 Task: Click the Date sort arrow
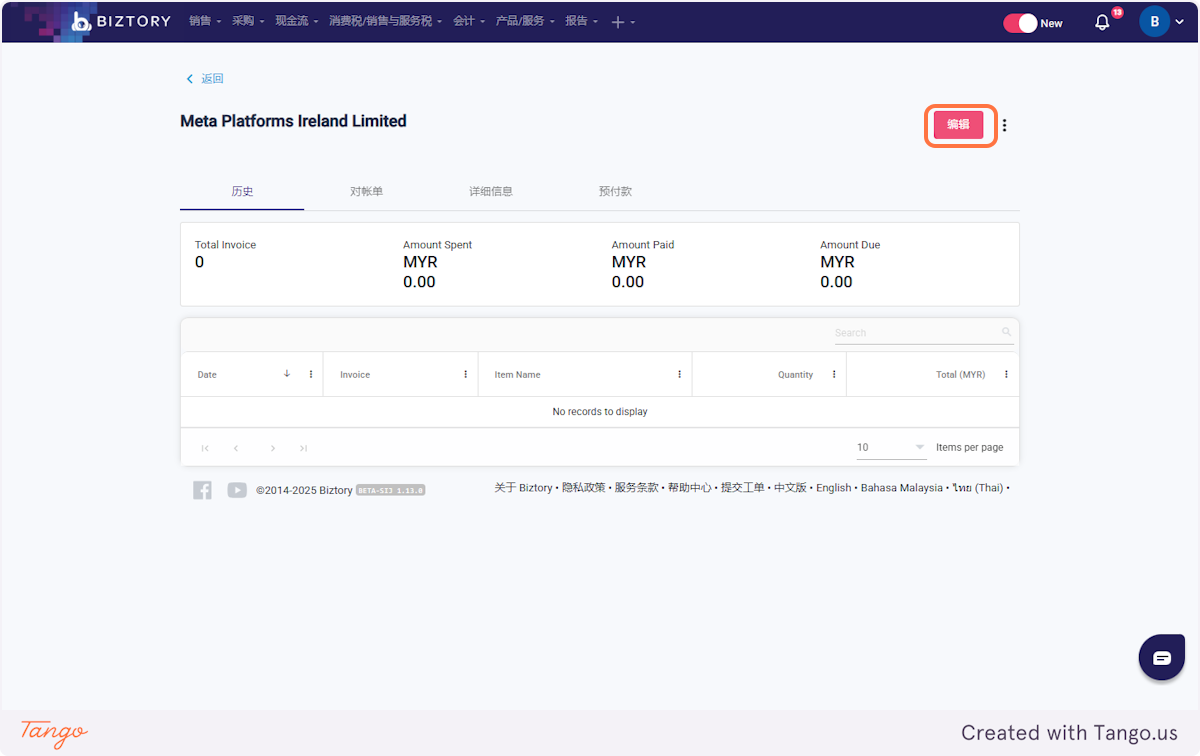click(x=287, y=374)
